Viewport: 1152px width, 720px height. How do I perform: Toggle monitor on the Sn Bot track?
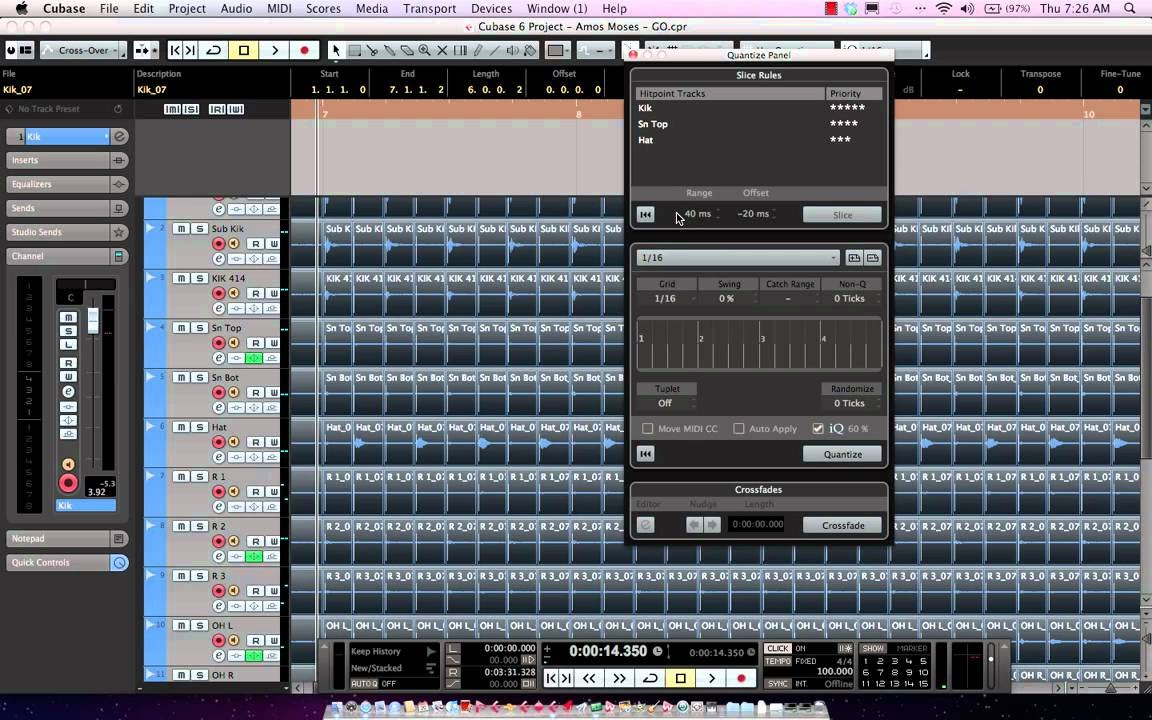pos(234,392)
